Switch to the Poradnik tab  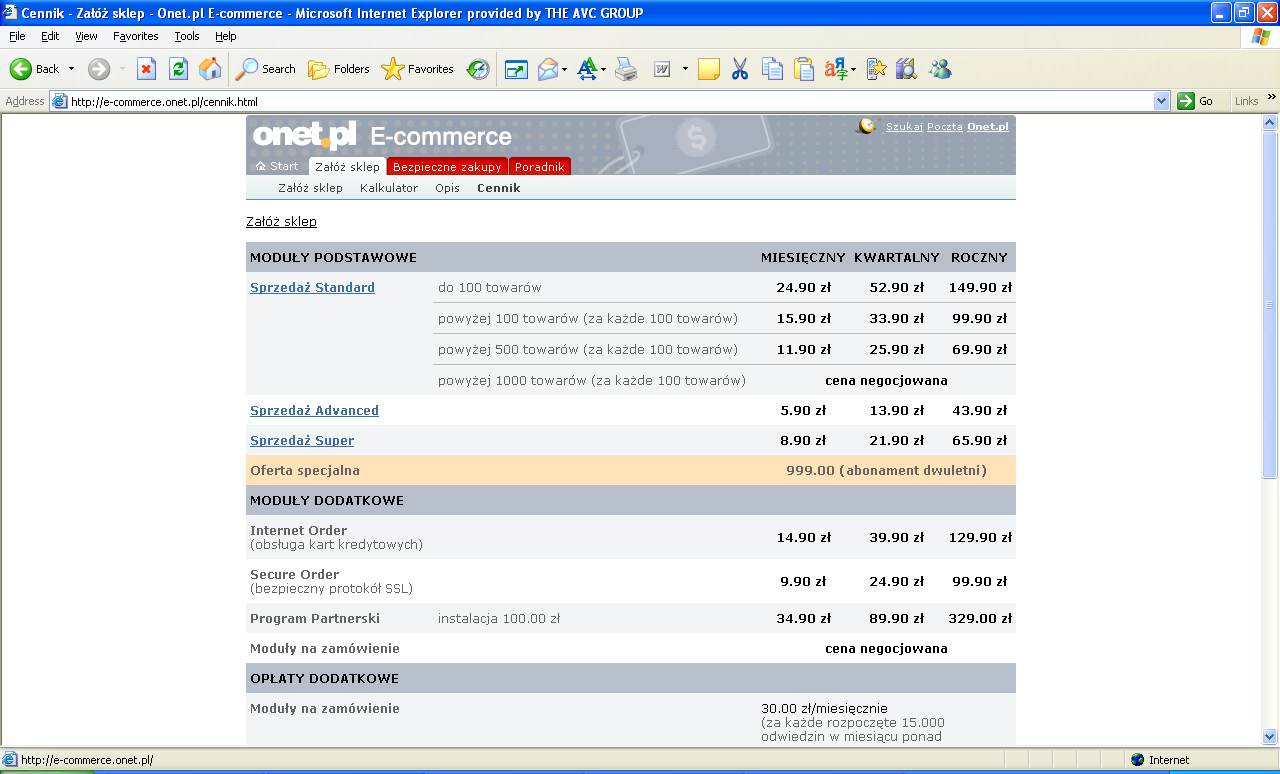pos(540,167)
